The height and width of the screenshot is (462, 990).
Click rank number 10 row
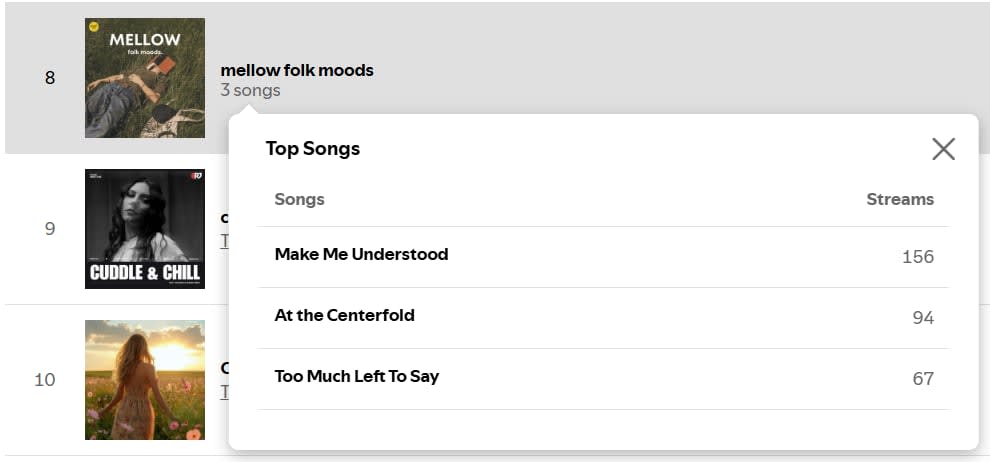pos(45,380)
